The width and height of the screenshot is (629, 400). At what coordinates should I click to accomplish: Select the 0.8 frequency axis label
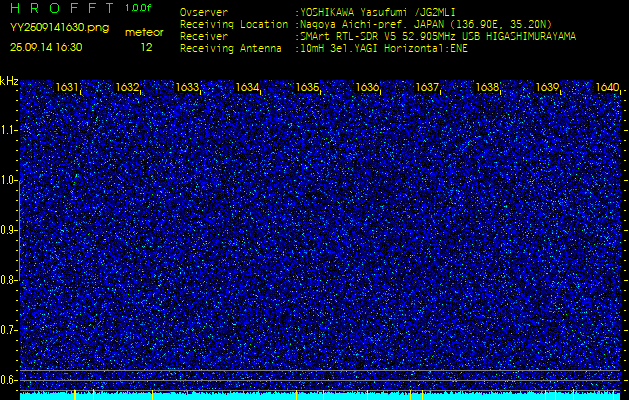[x=8, y=280]
